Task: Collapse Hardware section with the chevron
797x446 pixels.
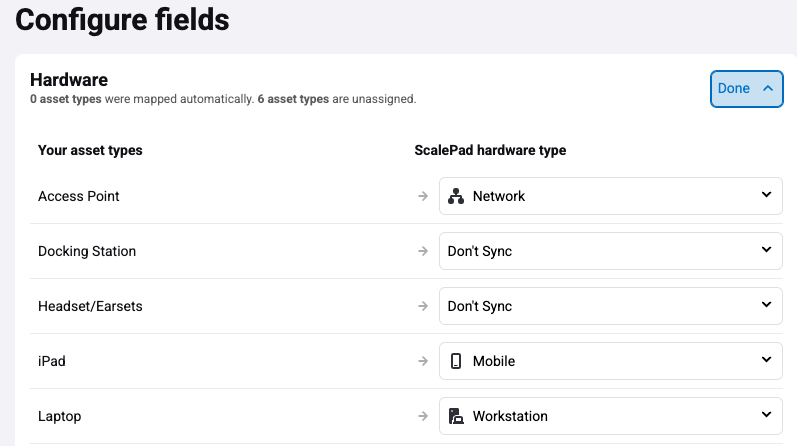Action: pyautogui.click(x=767, y=89)
